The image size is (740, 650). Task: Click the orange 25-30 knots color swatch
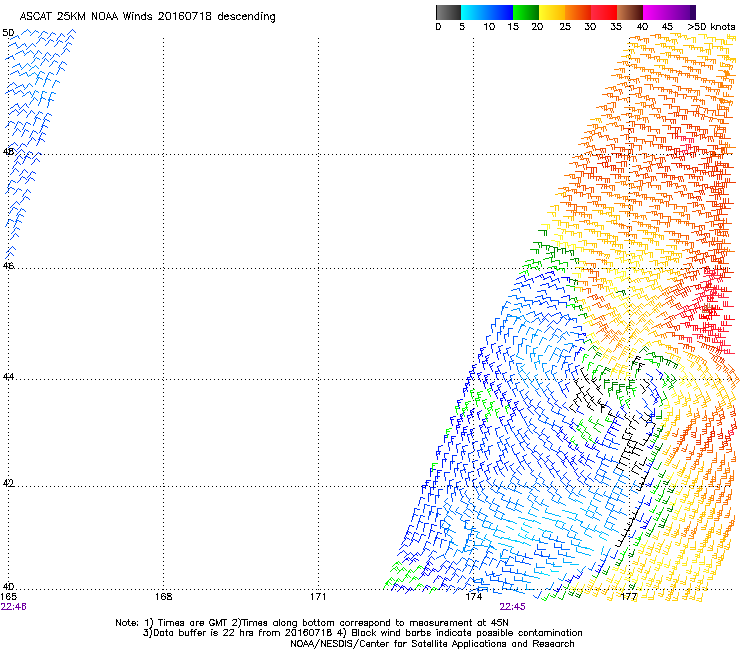coord(578,12)
